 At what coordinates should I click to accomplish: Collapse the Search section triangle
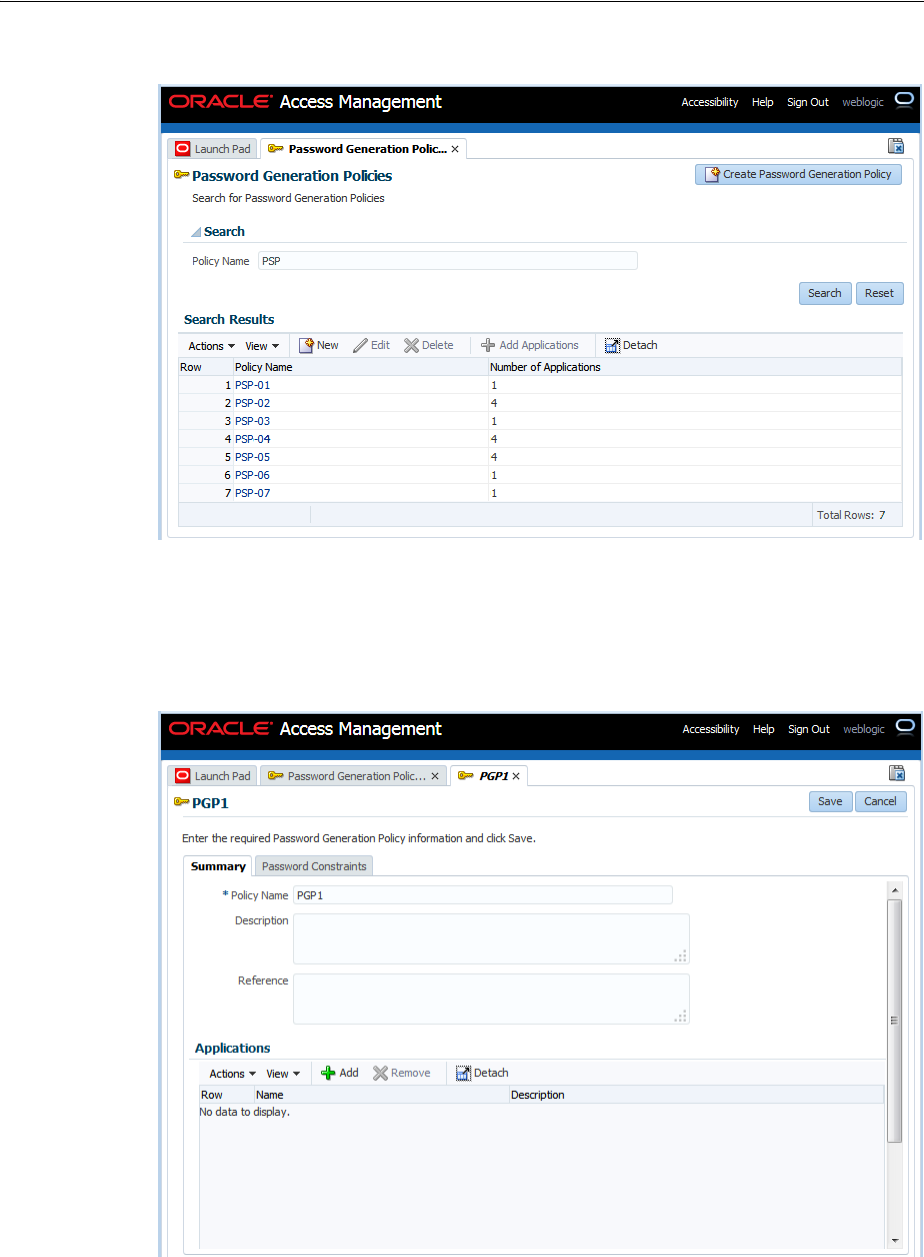coord(196,232)
